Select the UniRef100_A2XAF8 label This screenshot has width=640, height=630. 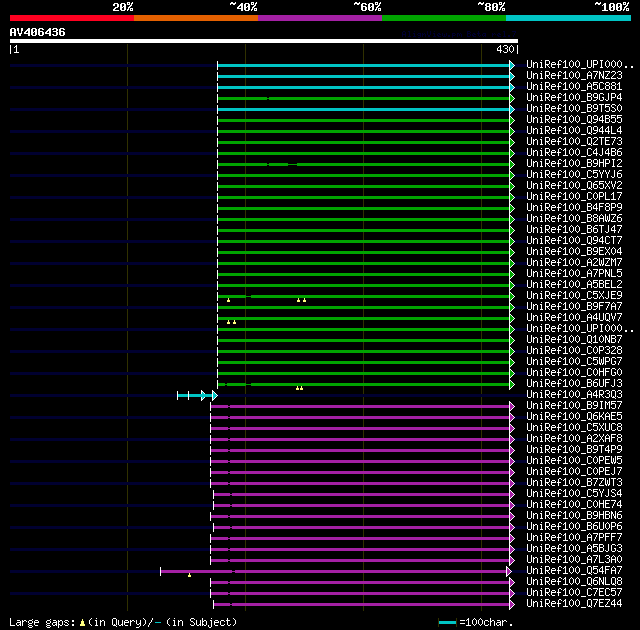pos(574,439)
